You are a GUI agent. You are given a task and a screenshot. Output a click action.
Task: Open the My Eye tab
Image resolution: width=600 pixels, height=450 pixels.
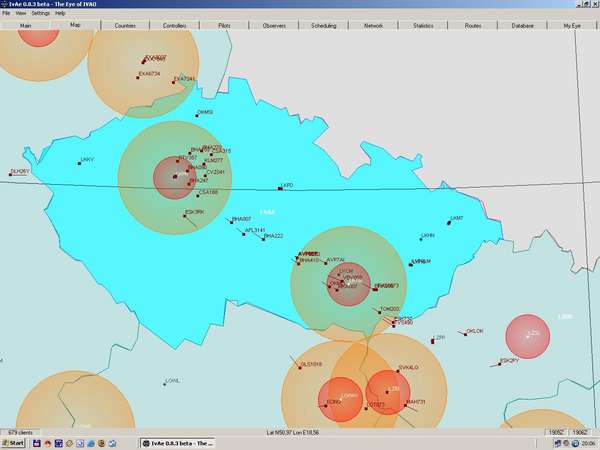click(572, 26)
